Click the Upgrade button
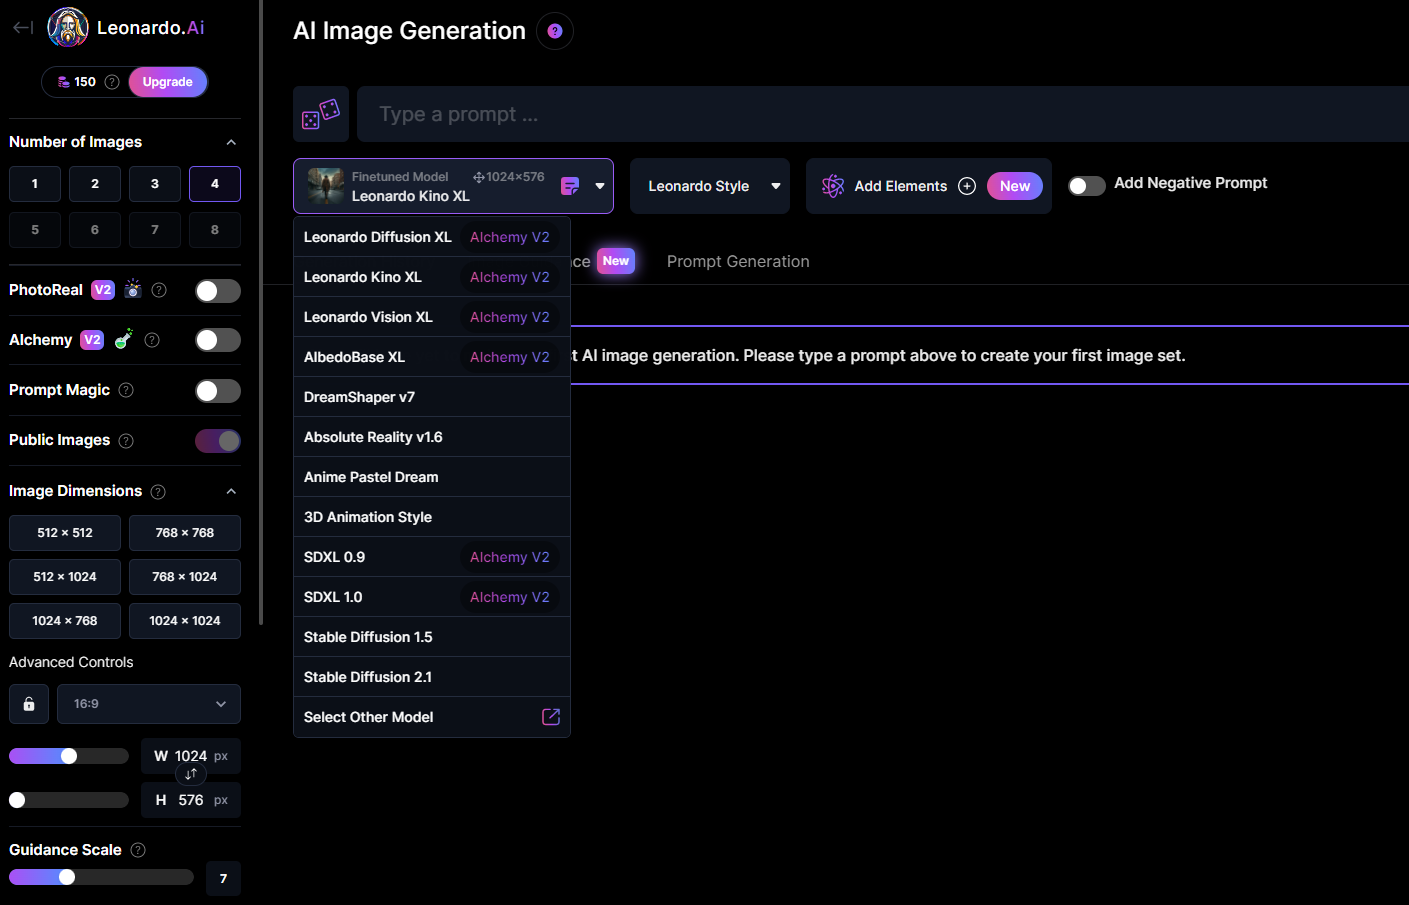This screenshot has height=905, width=1409. pyautogui.click(x=168, y=82)
